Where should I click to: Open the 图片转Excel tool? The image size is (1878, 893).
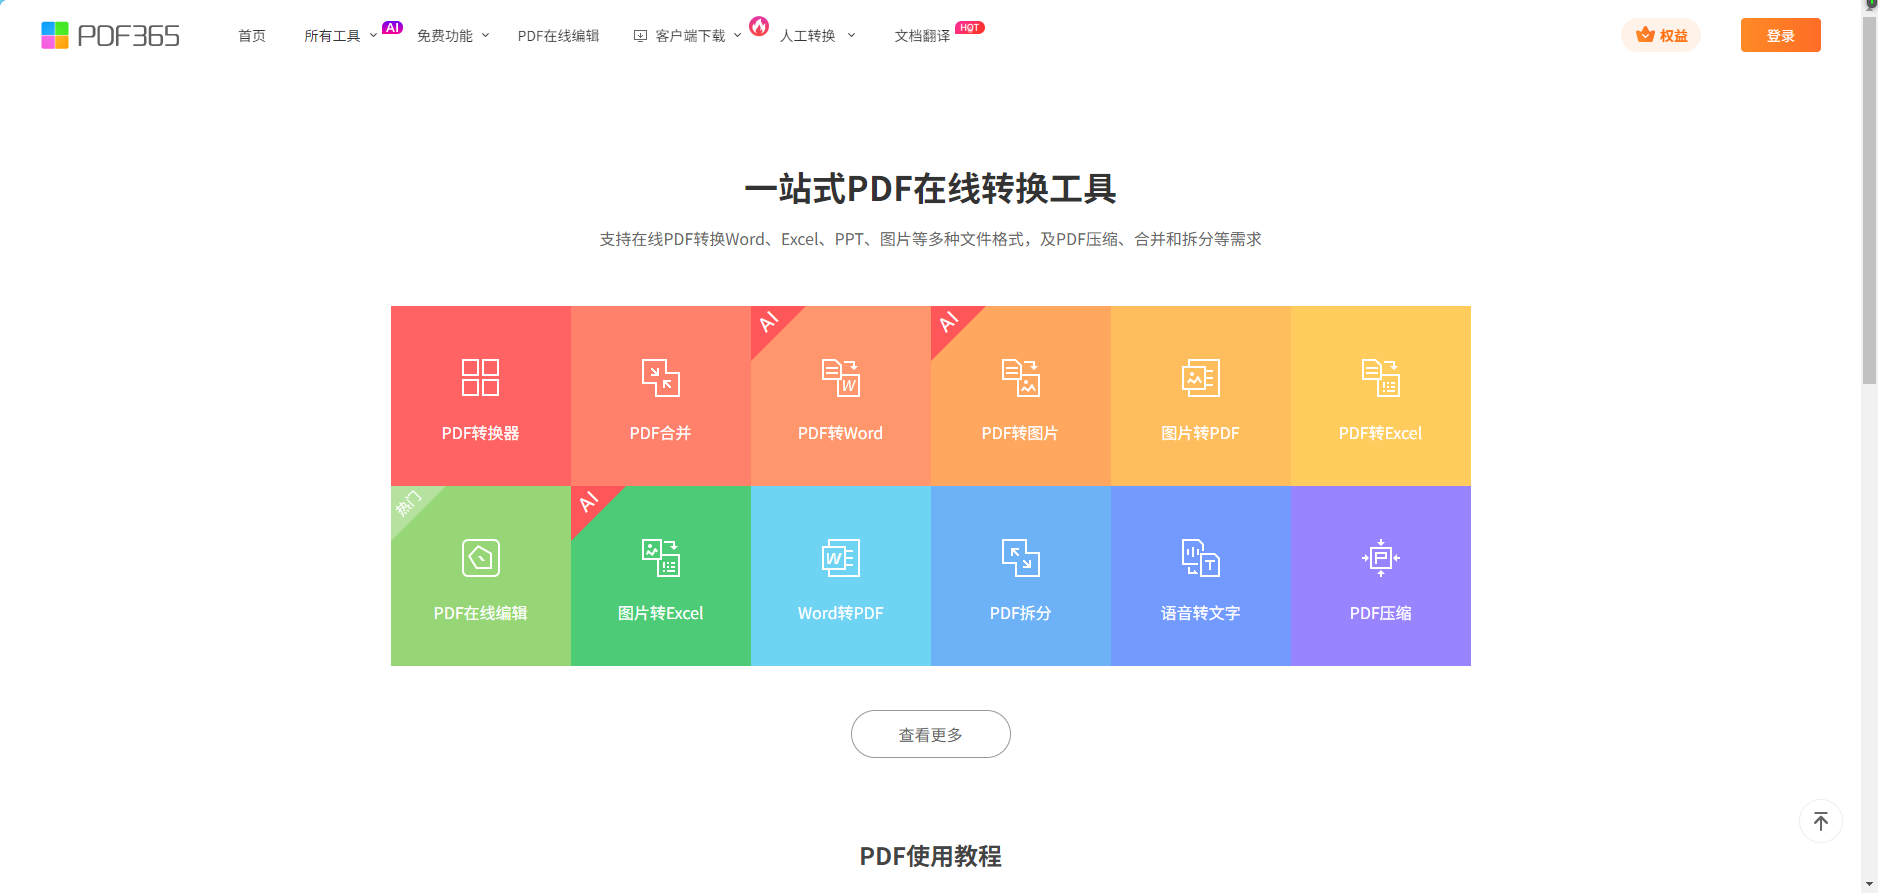pos(660,576)
